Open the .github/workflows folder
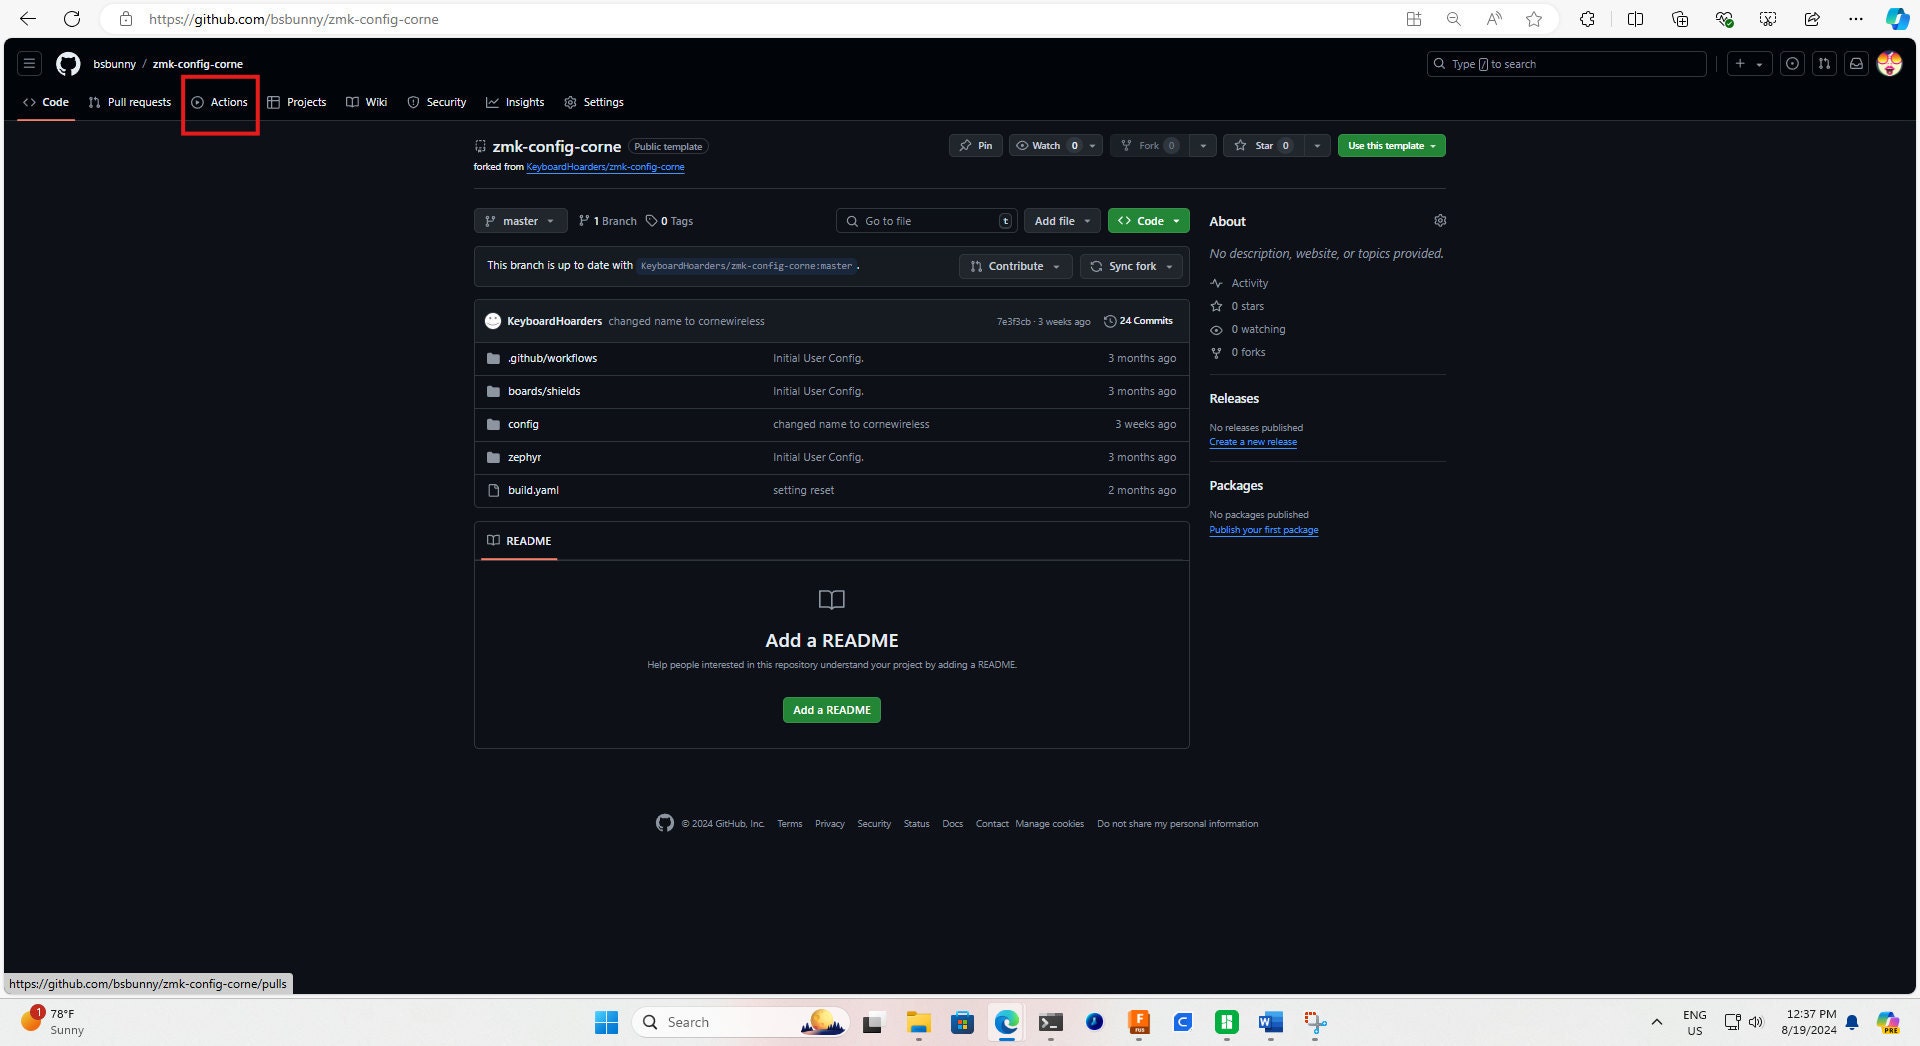Viewport: 1920px width, 1046px height. 552,358
